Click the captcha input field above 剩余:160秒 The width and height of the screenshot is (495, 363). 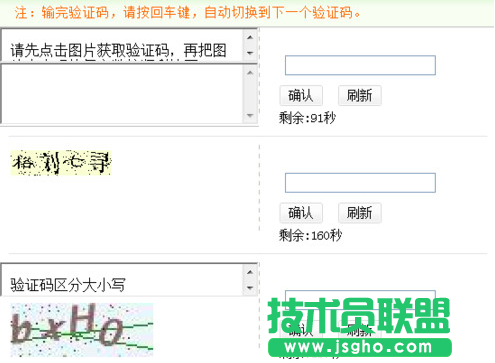tap(360, 183)
